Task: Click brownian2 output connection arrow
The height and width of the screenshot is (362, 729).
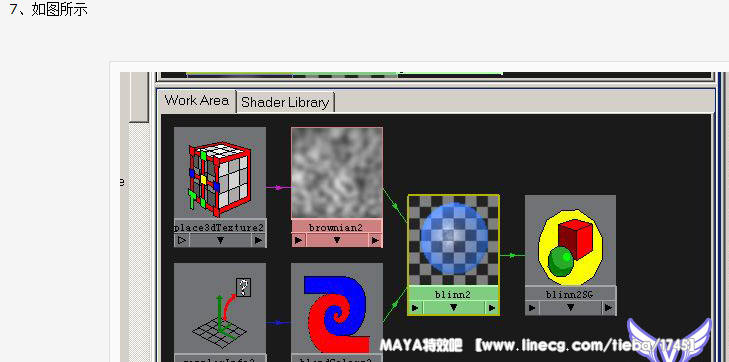Action: point(375,240)
